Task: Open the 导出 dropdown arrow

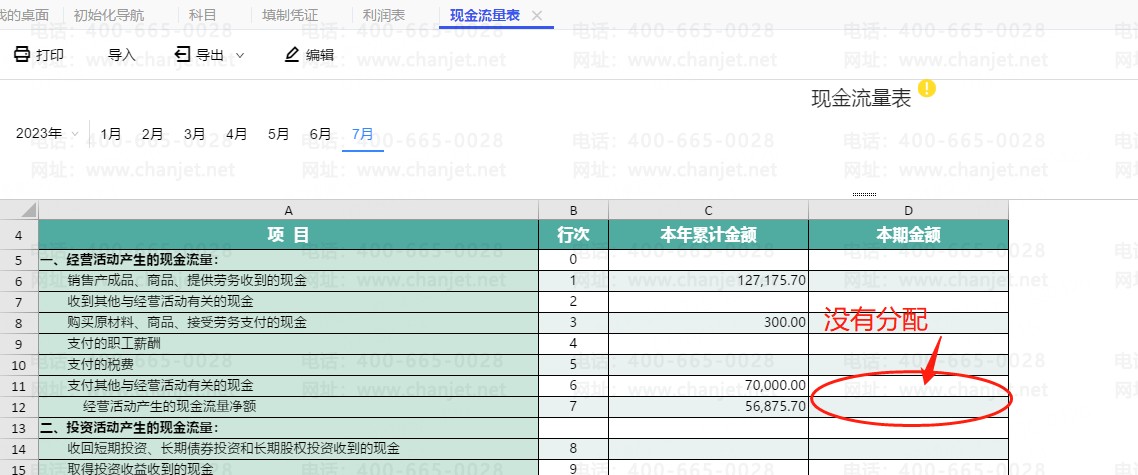Action: coord(240,56)
